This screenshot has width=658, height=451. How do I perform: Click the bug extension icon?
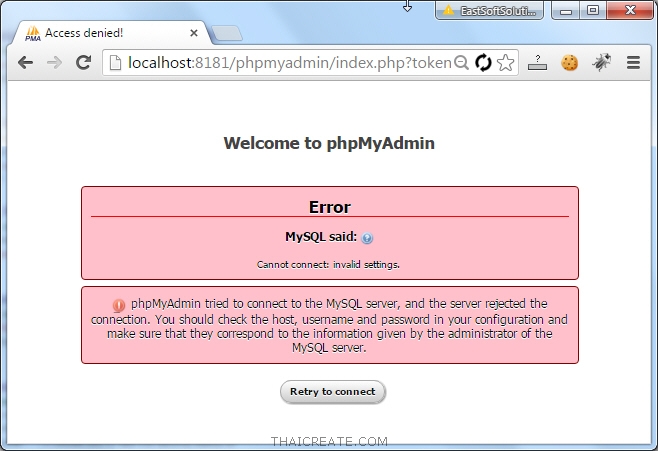tap(601, 63)
